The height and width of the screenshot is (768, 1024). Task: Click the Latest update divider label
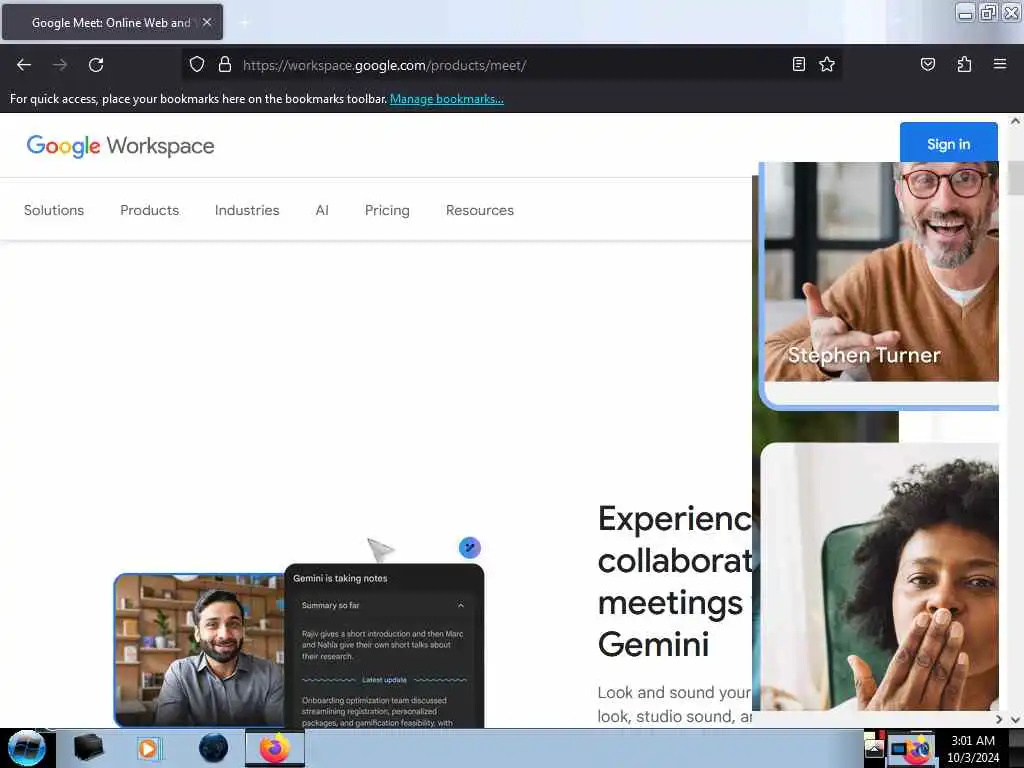point(384,680)
